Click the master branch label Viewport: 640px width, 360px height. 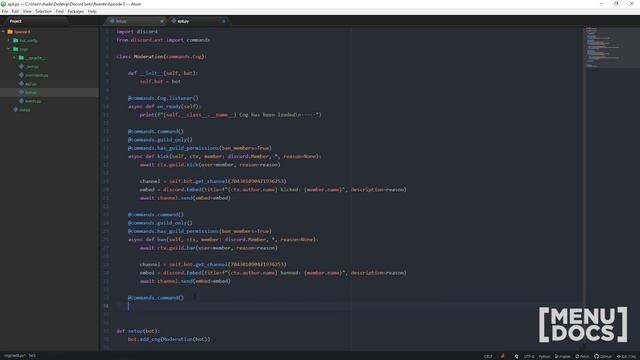[x=565, y=356]
